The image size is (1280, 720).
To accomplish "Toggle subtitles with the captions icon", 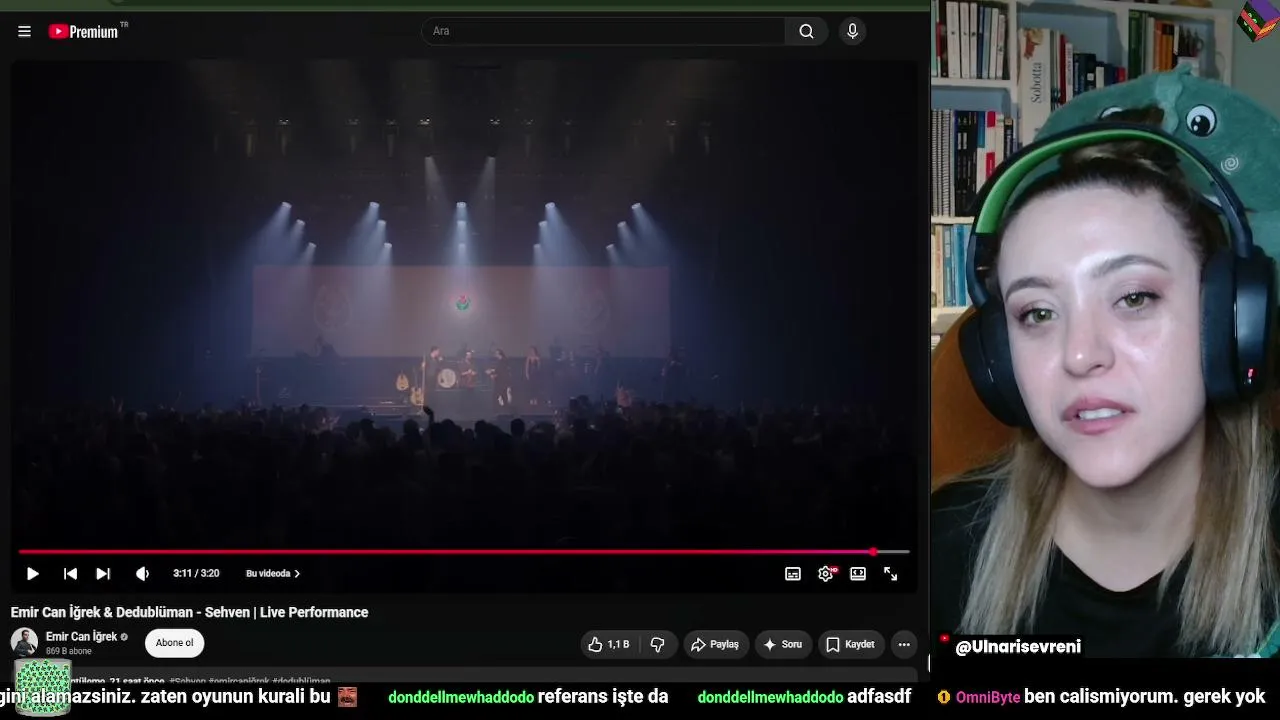I will coord(793,574).
